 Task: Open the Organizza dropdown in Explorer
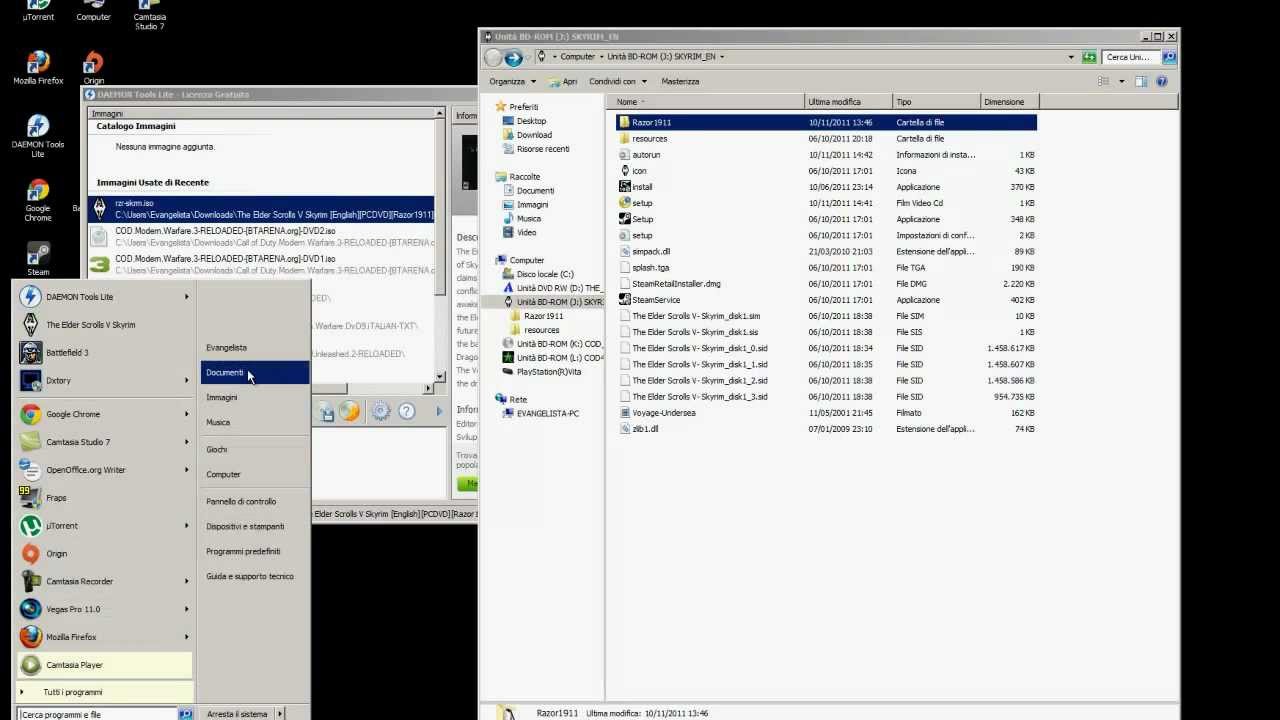(512, 81)
